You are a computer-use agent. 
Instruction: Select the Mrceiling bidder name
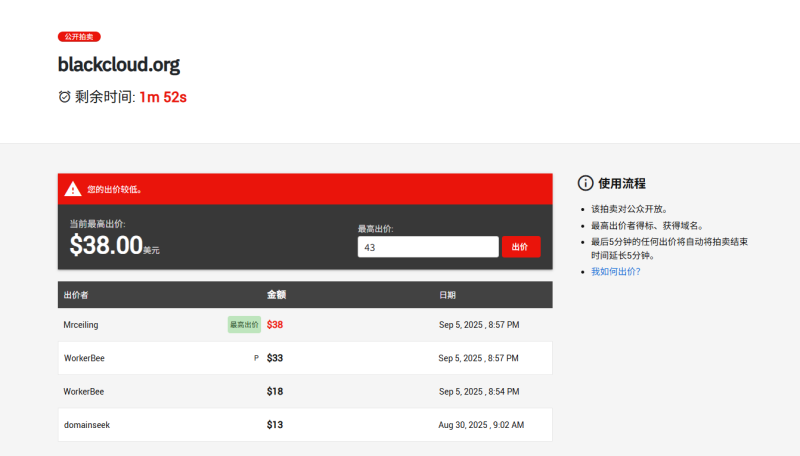pyautogui.click(x=81, y=325)
